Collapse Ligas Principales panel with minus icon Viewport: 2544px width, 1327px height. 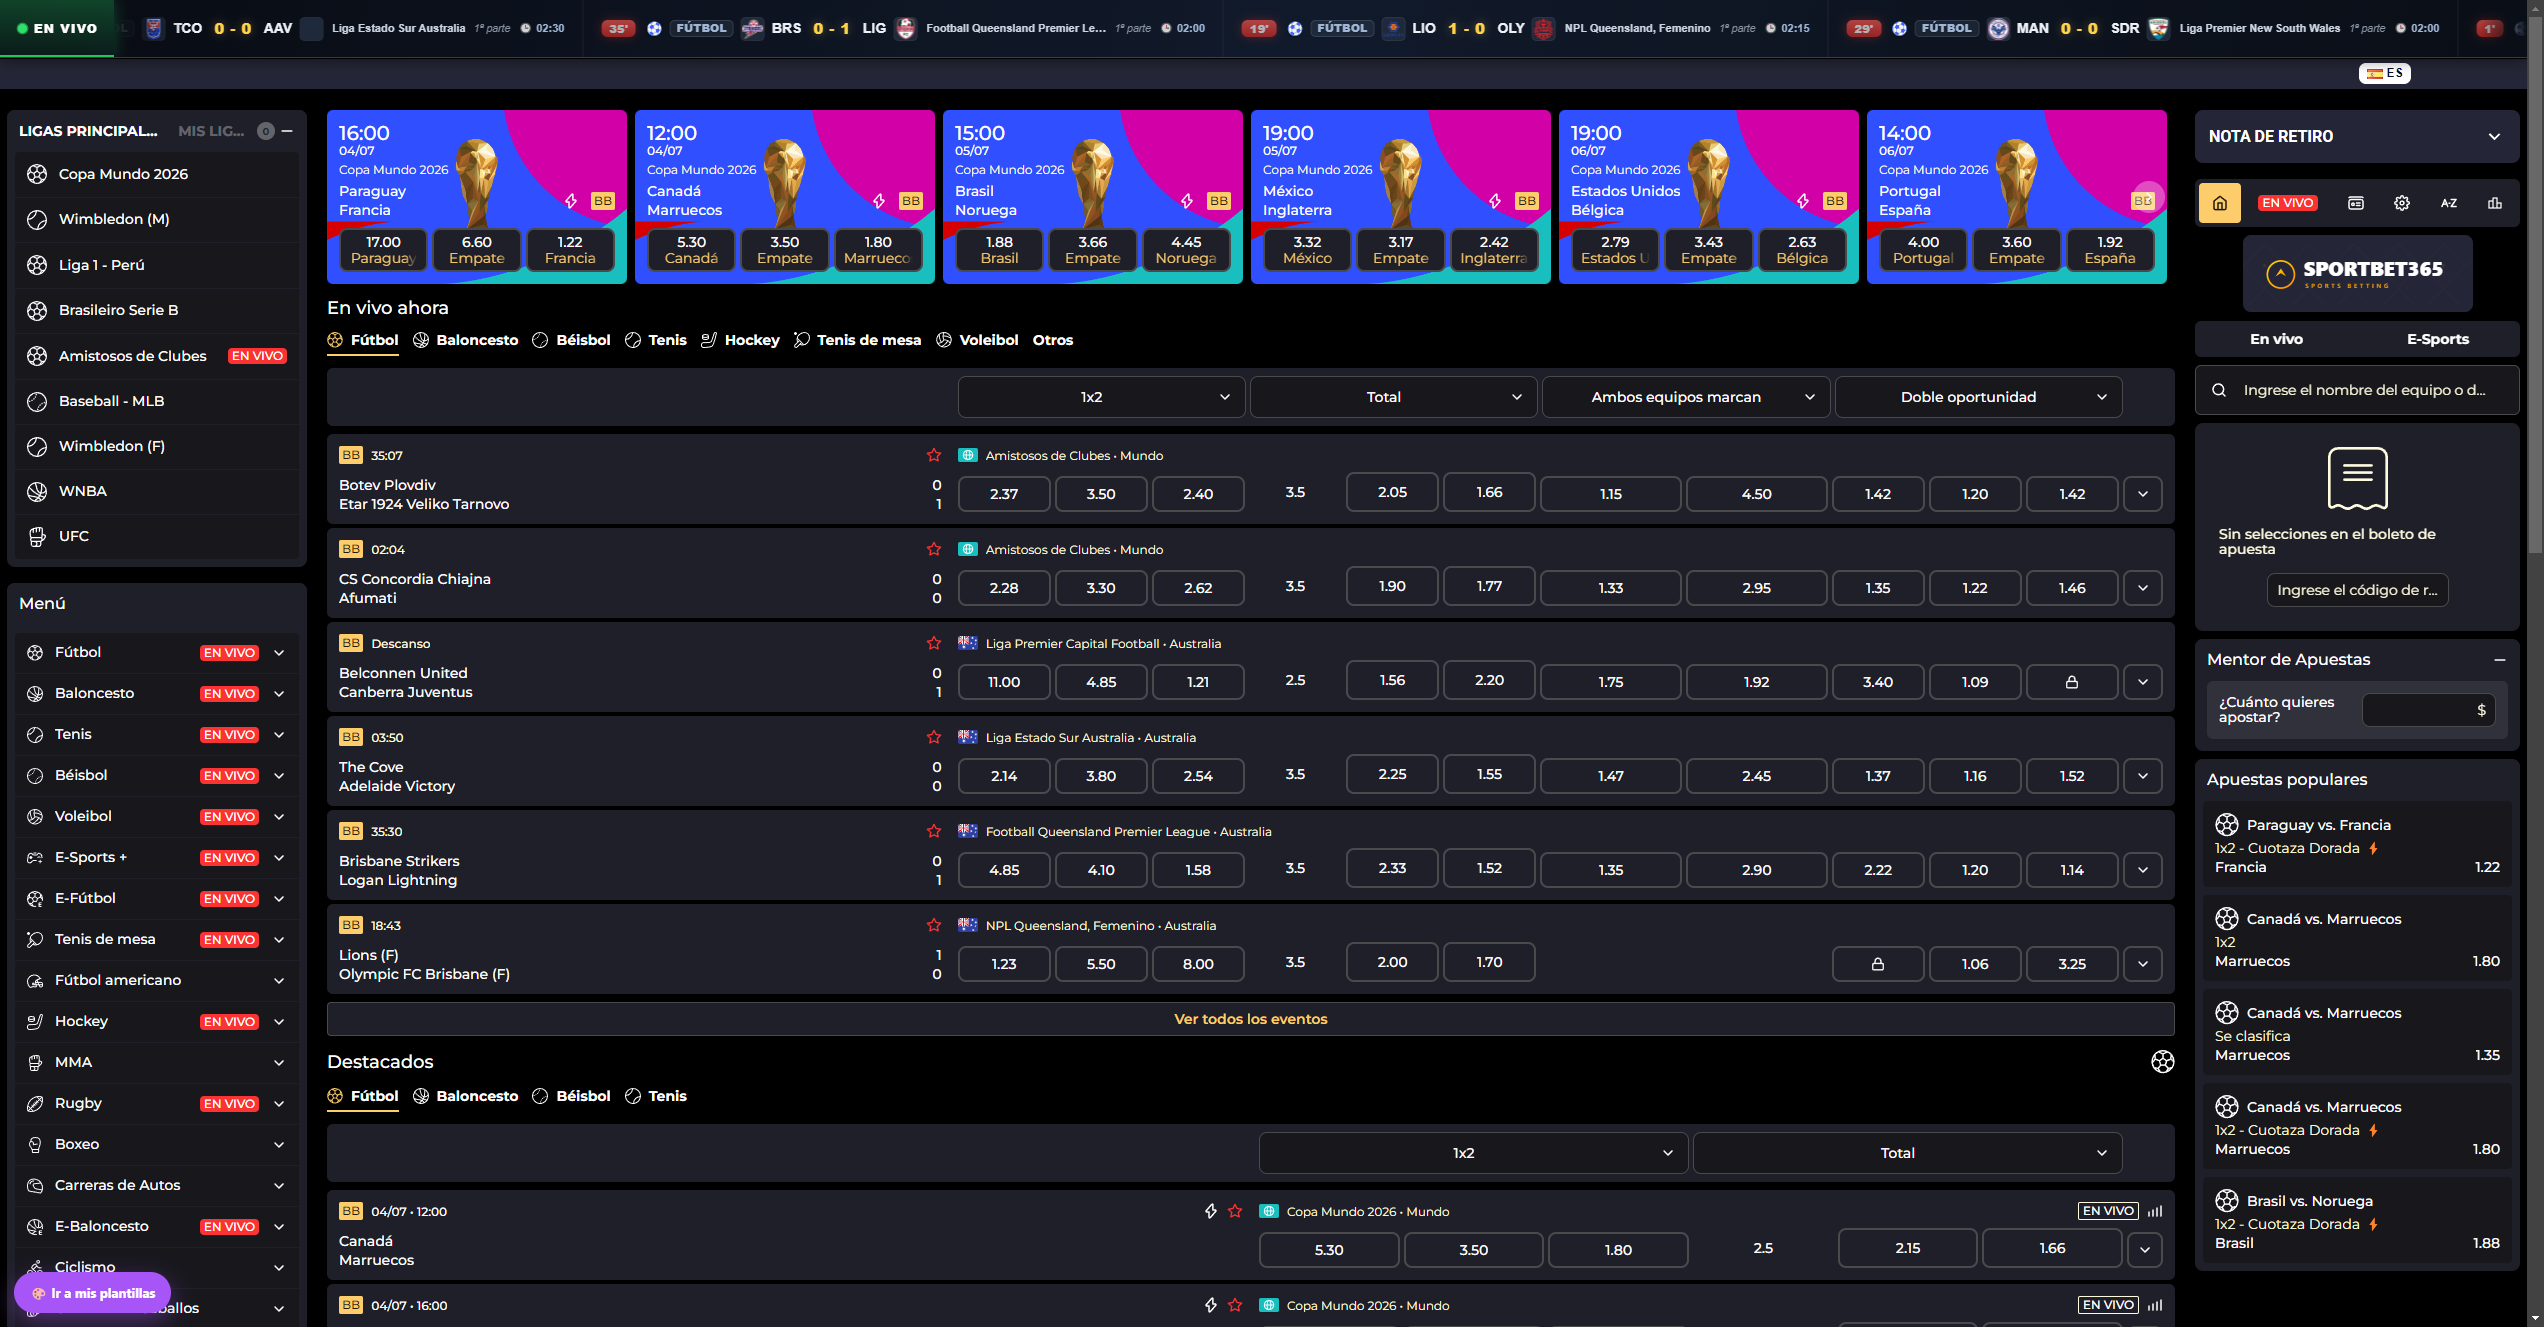pos(287,131)
